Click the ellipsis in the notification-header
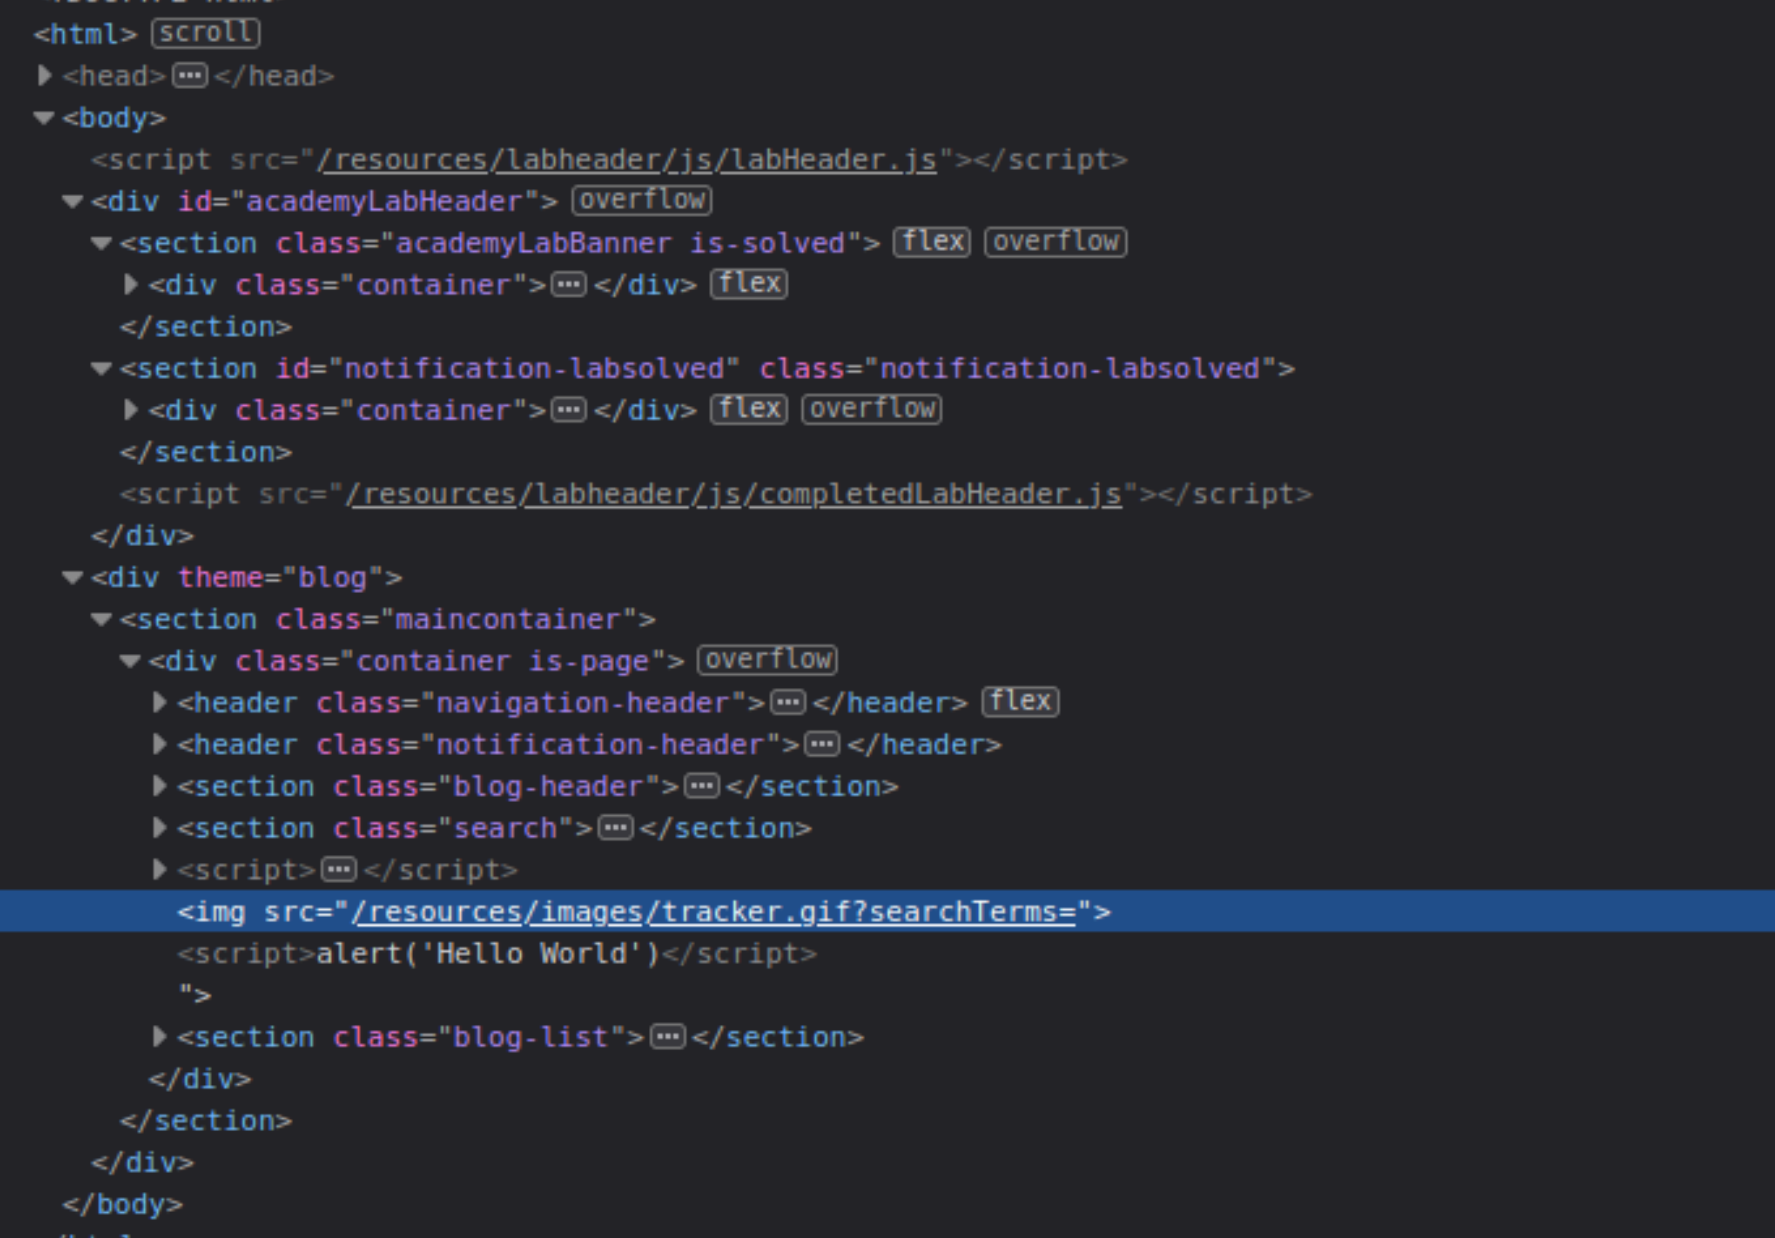1775x1238 pixels. click(x=822, y=745)
